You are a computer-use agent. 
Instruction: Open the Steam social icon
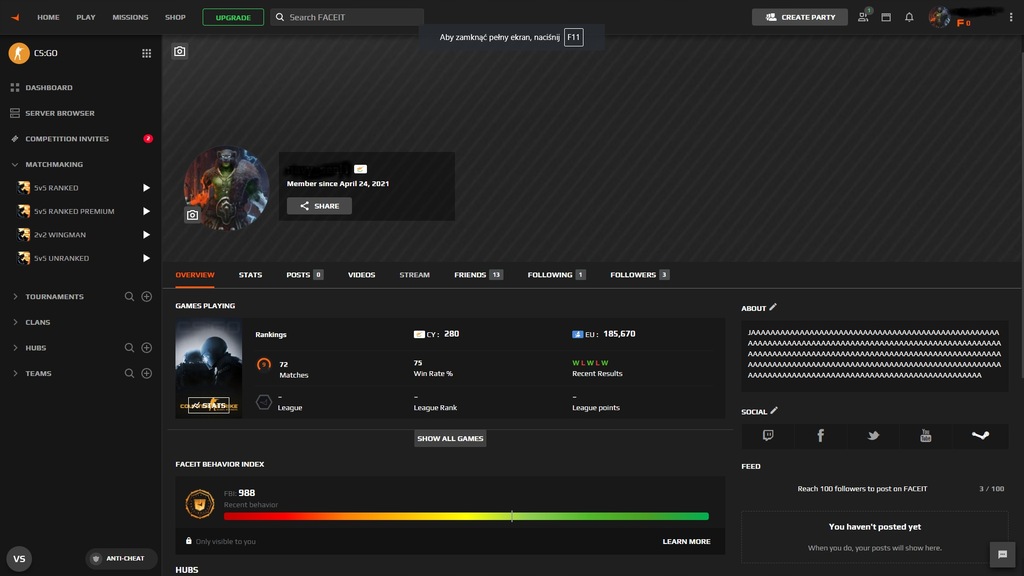[x=979, y=436]
